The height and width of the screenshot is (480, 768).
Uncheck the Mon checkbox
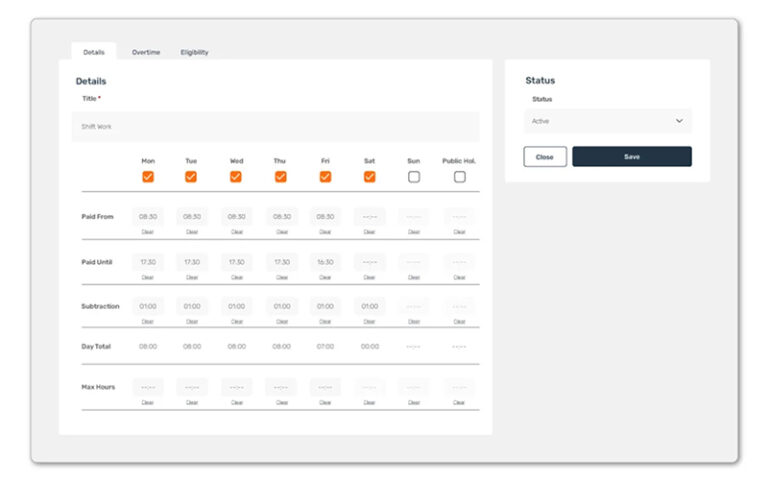[148, 177]
